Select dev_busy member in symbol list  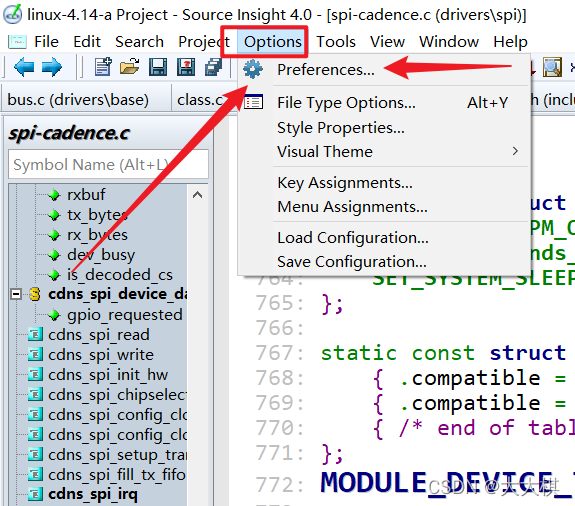[x=101, y=254]
